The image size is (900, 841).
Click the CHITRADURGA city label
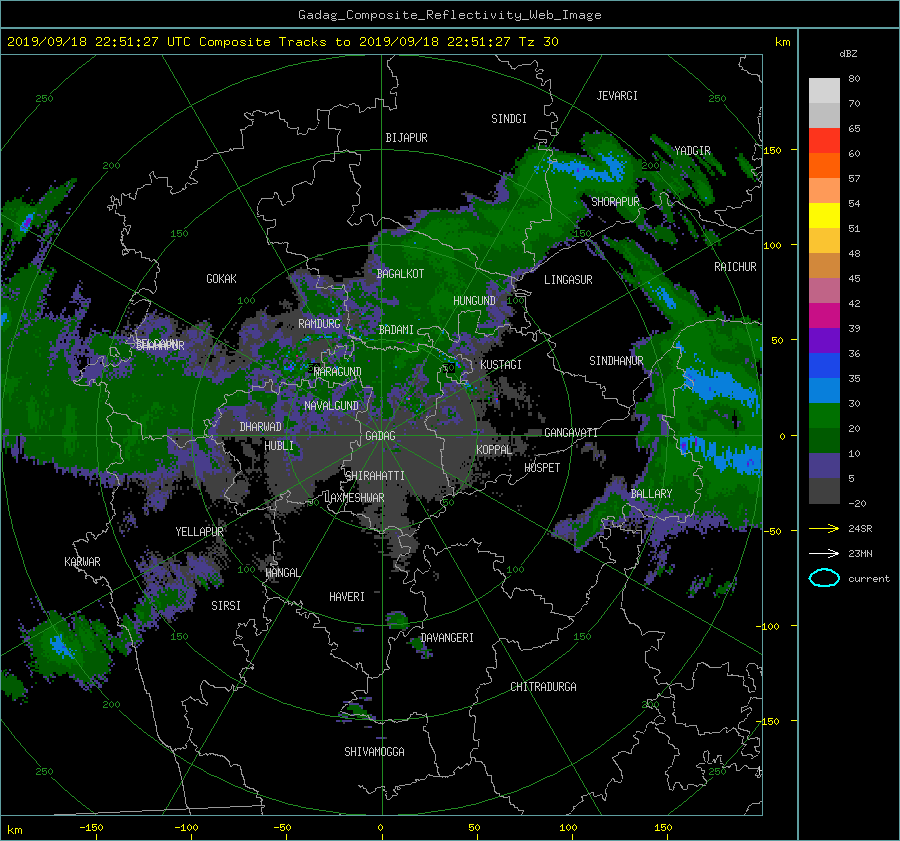pos(543,687)
